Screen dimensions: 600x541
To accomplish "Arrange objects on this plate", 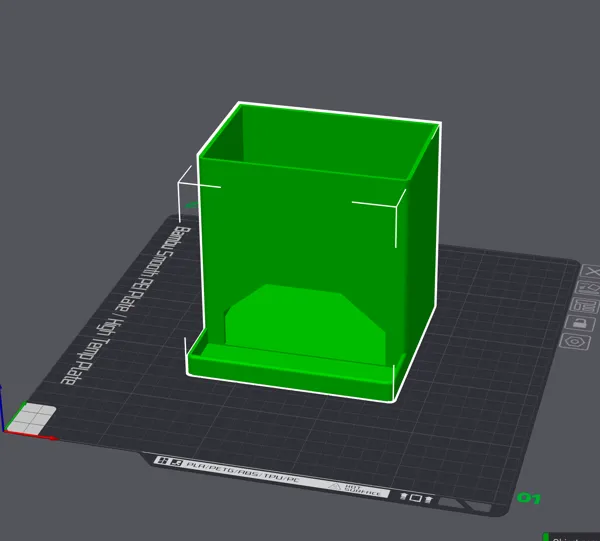I will click(584, 306).
